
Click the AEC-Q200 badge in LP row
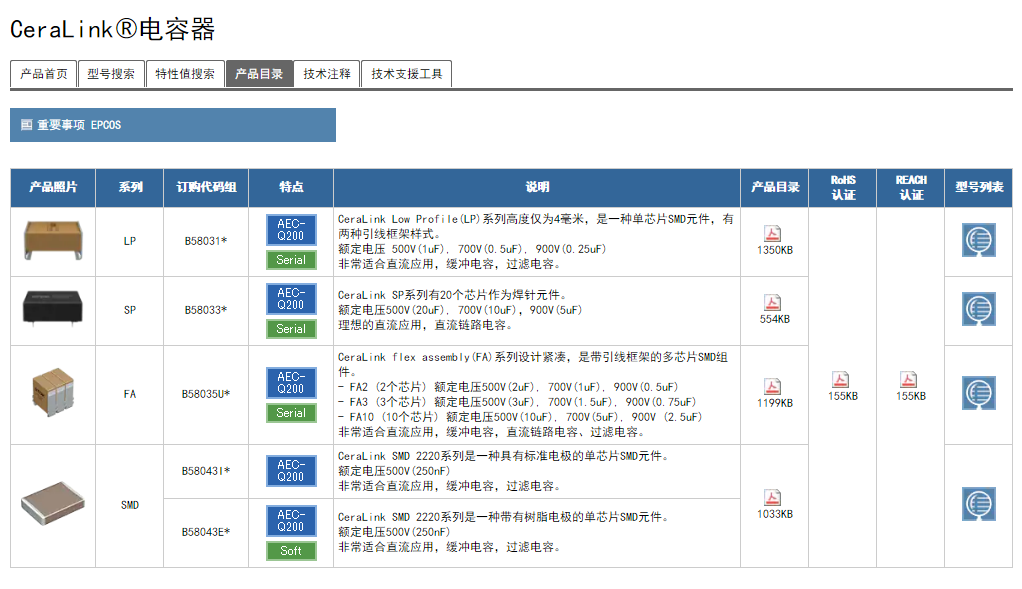pyautogui.click(x=291, y=230)
